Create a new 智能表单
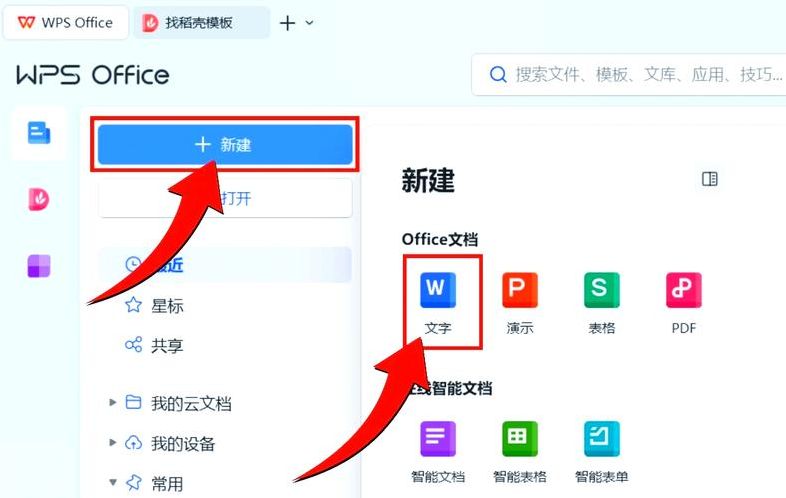The height and width of the screenshot is (498, 786). 602,452
